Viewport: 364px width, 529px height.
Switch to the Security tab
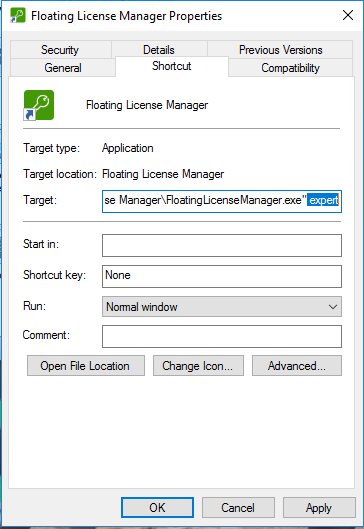60,50
